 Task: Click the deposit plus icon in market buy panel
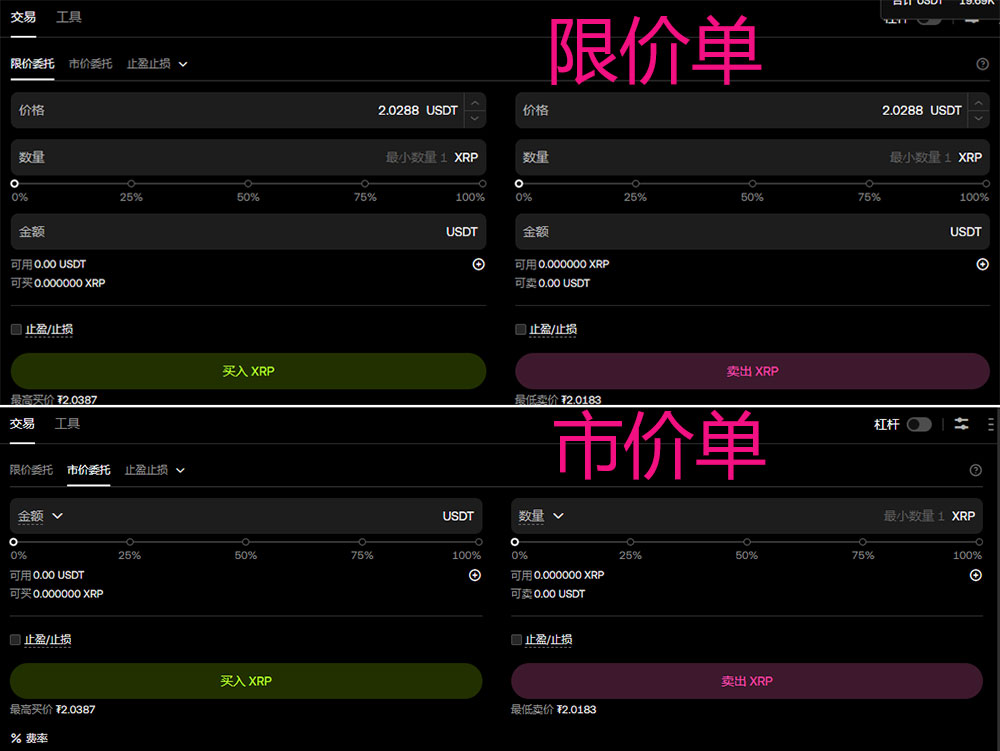point(474,575)
